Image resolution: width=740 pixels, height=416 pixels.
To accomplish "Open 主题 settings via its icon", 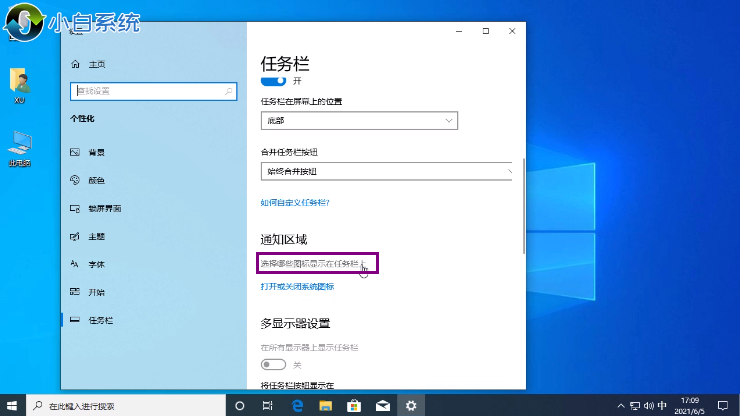I will click(x=75, y=236).
